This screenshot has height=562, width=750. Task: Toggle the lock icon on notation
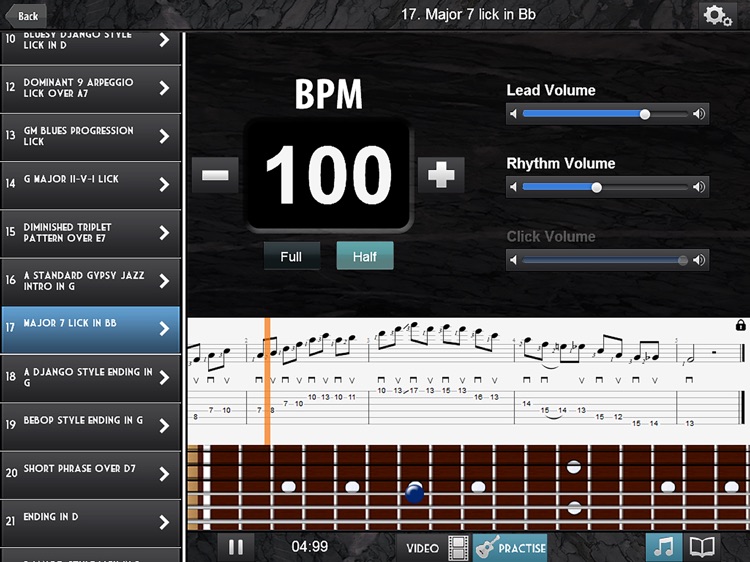tap(740, 326)
